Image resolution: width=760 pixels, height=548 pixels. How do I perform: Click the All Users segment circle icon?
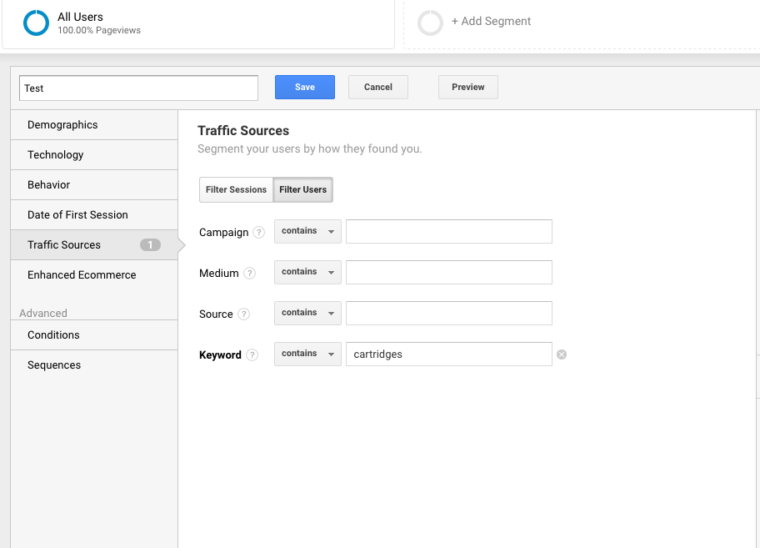[36, 23]
